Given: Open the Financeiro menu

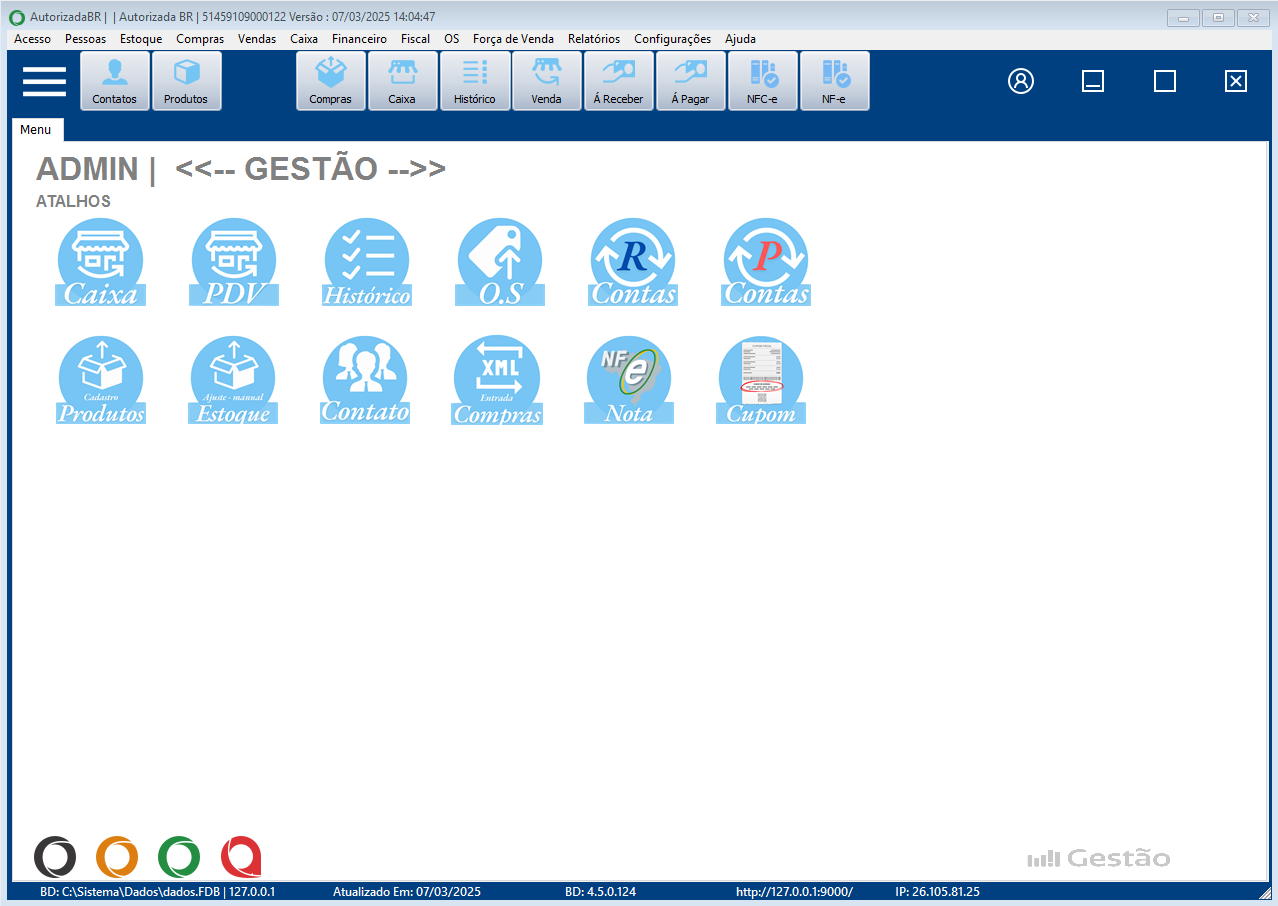Looking at the screenshot, I should pos(359,39).
